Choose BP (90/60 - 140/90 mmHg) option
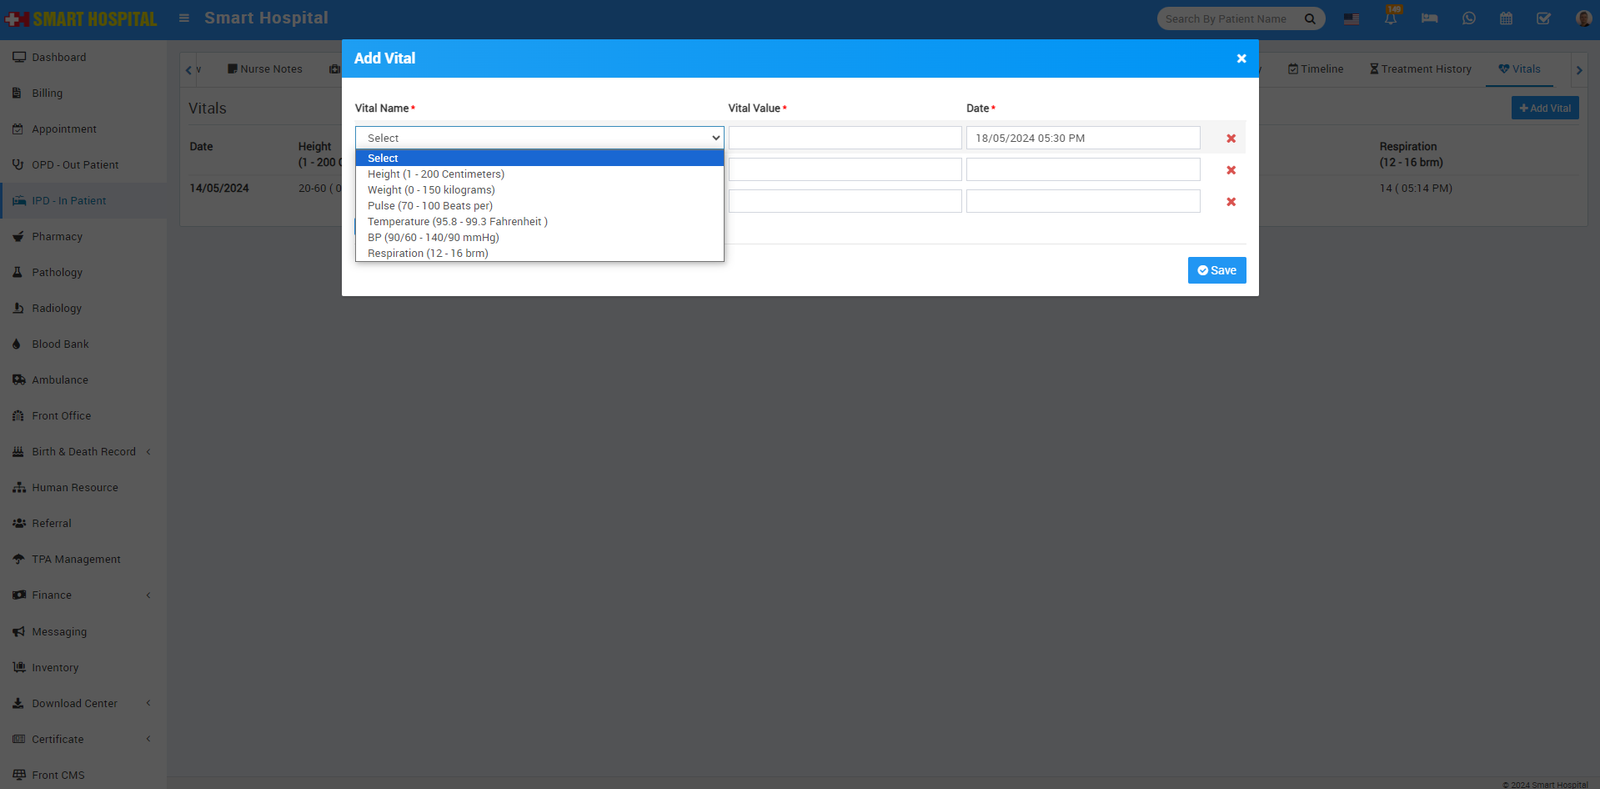The height and width of the screenshot is (789, 1600). point(433,238)
